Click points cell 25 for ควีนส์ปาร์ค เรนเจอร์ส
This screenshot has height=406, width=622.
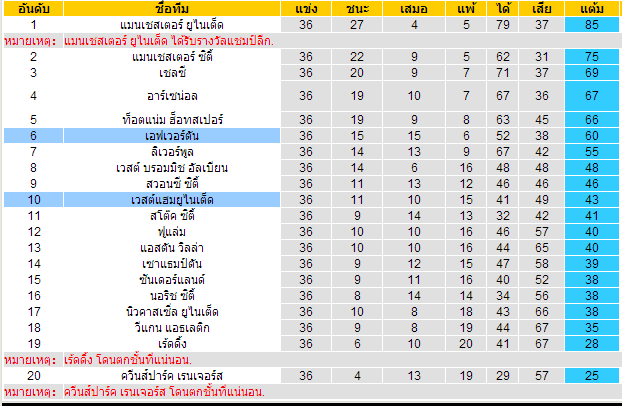click(x=591, y=375)
